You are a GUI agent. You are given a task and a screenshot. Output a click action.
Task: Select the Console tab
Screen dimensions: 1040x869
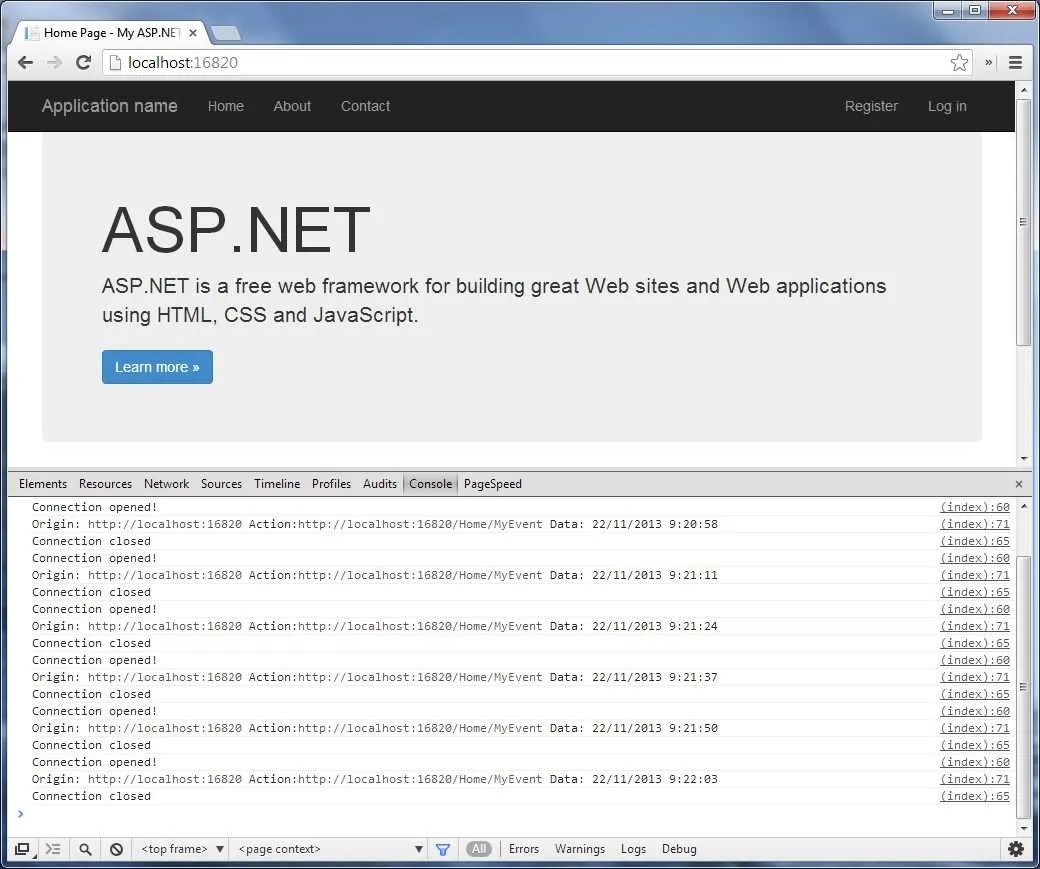430,484
